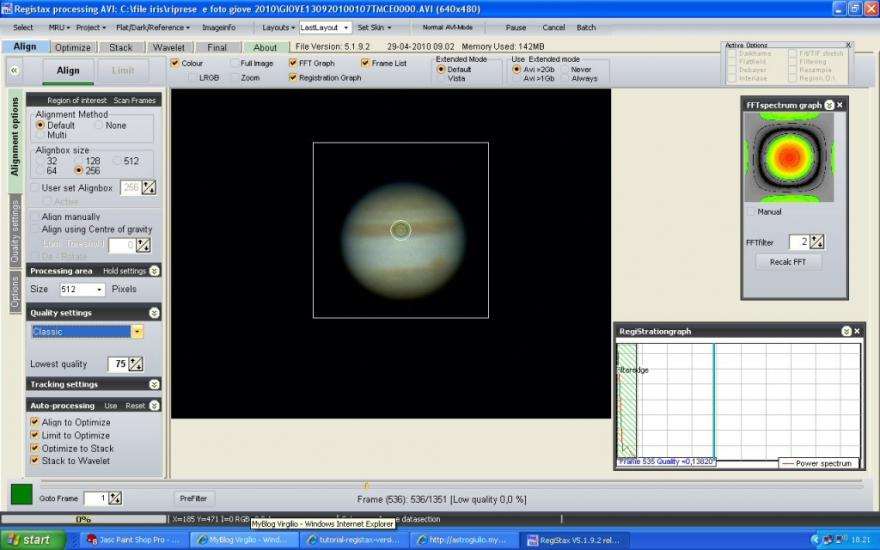This screenshot has width=880, height=550.
Task: Enable Manual checkbox in FFTspectrum panel
Action: click(x=751, y=212)
